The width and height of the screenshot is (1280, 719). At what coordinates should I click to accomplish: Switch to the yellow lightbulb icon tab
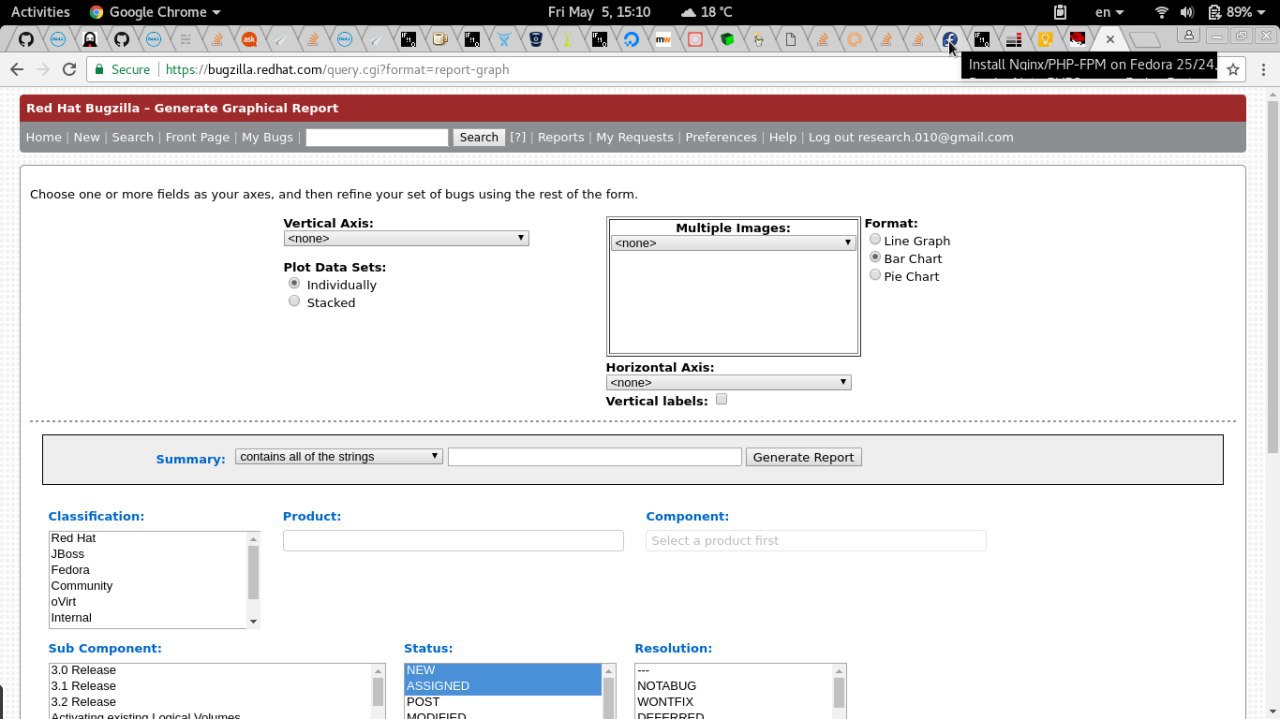click(1045, 40)
